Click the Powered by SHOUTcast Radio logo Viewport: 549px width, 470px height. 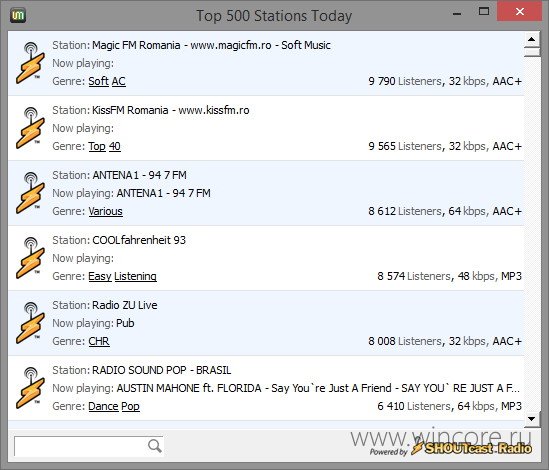pos(451,449)
